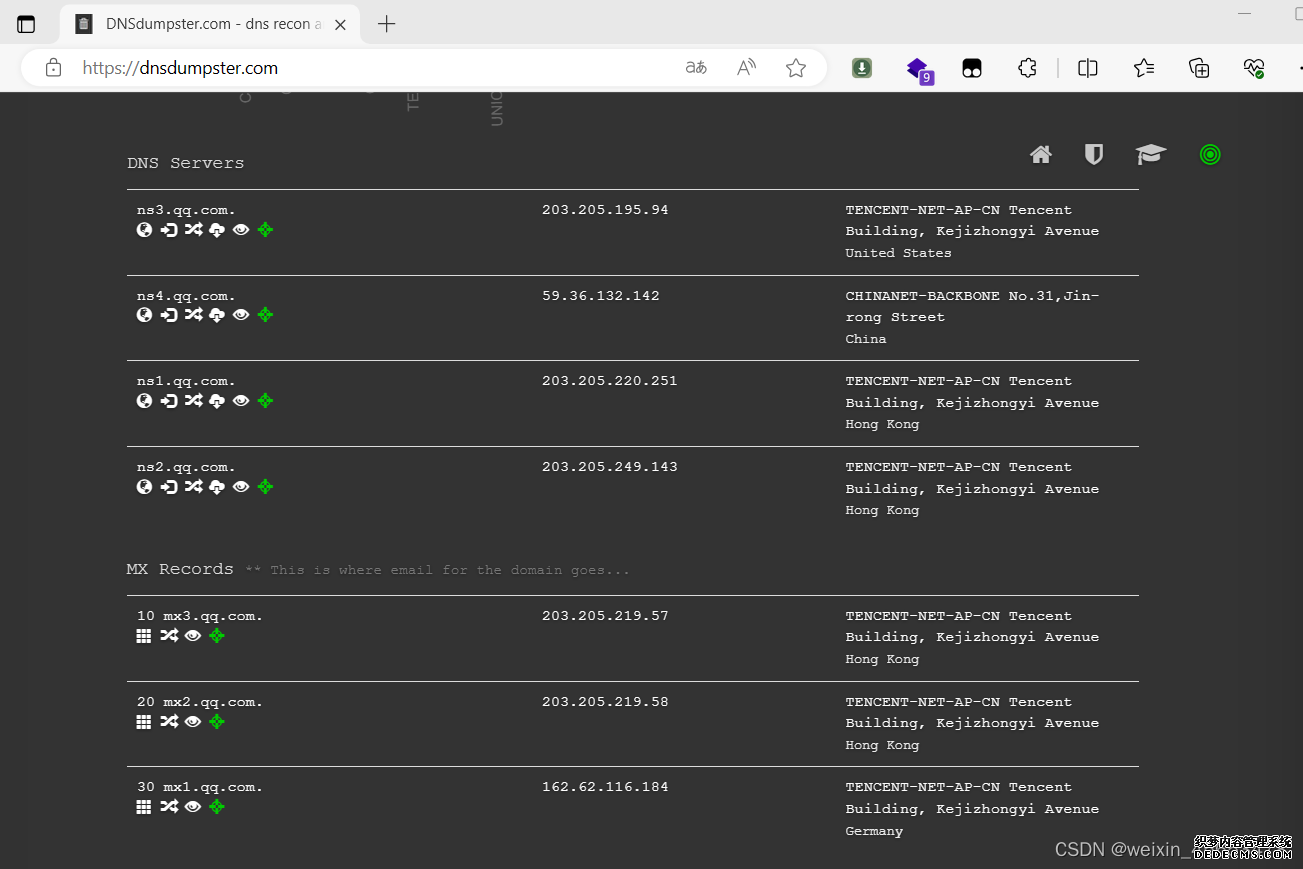Click globe icon under ns3.qq.com
Image resolution: width=1303 pixels, height=869 pixels.
145,230
